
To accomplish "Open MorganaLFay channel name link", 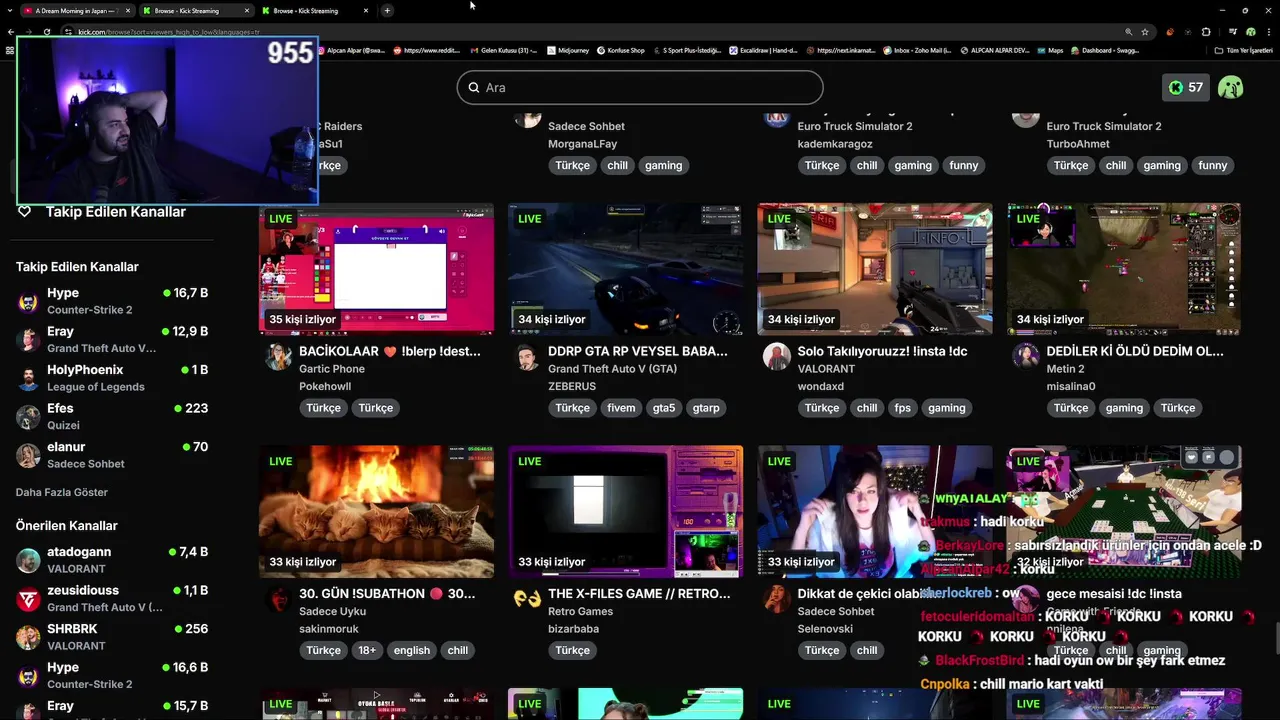I will coord(583,144).
